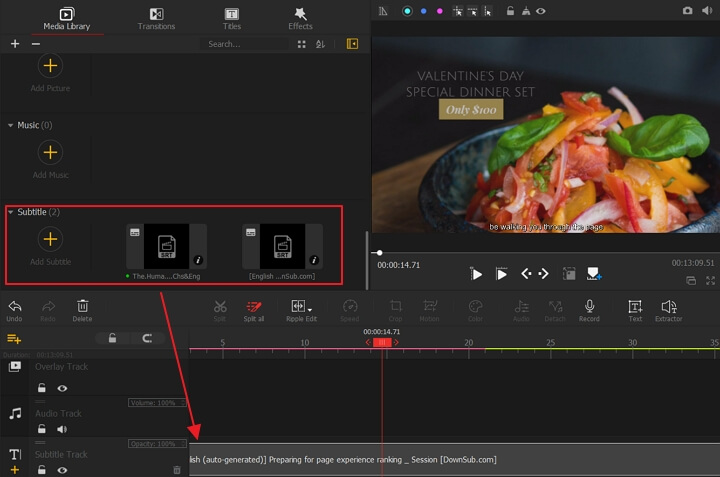Viewport: 720px width, 477px height.
Task: Click the Delete trash icon
Action: tap(82, 306)
